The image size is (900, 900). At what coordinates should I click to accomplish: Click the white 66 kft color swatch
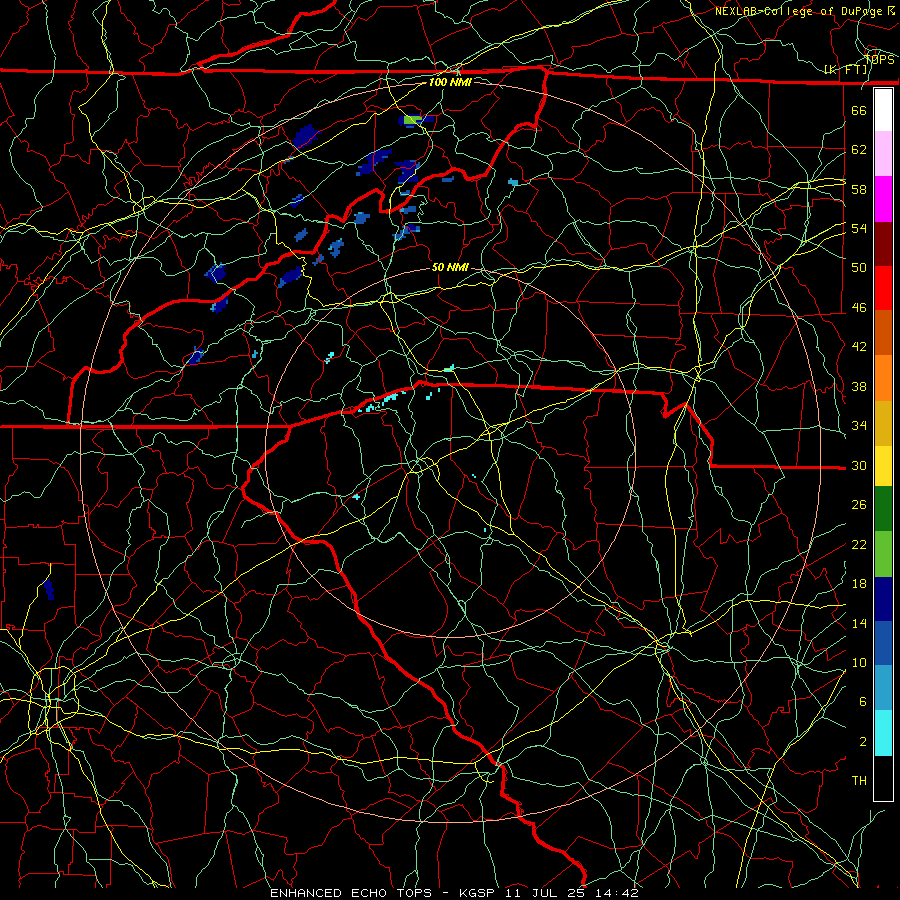(883, 110)
